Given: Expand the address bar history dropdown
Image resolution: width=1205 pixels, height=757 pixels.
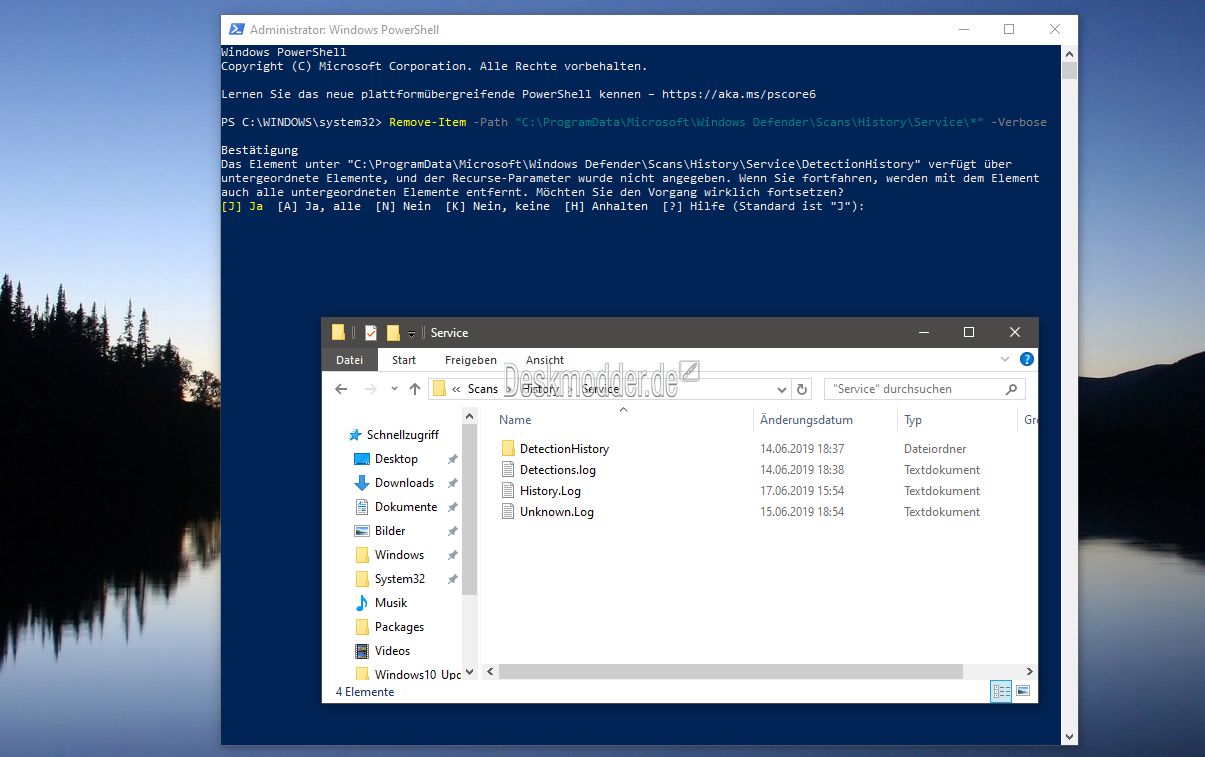Looking at the screenshot, I should tap(782, 389).
